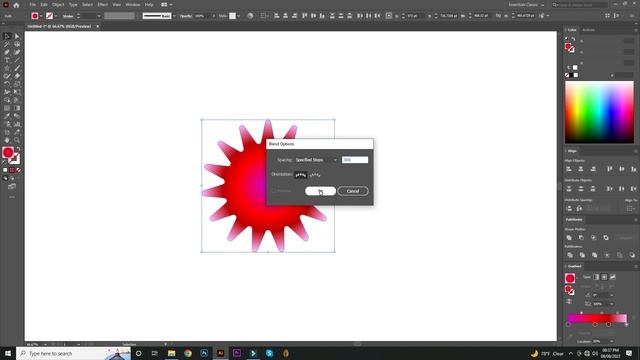Click the Minus Front shape mode icon

pos(581,238)
